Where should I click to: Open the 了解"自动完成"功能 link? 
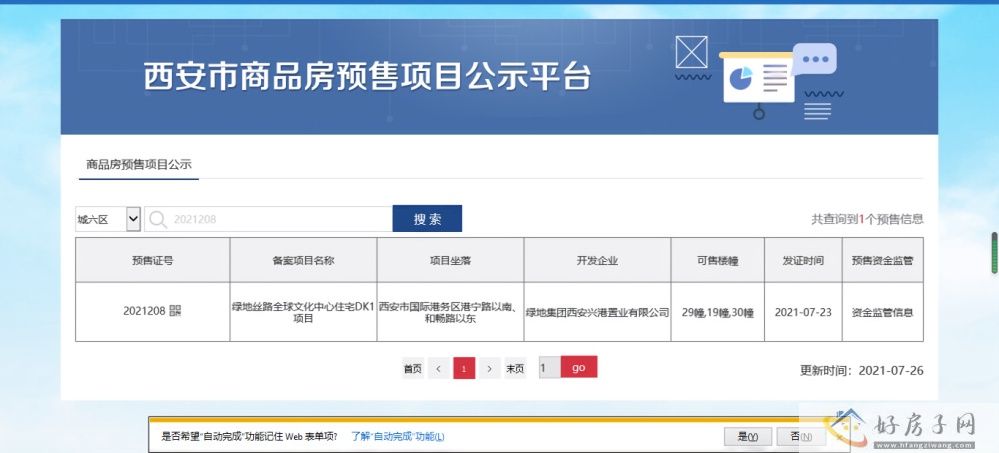(x=397, y=436)
